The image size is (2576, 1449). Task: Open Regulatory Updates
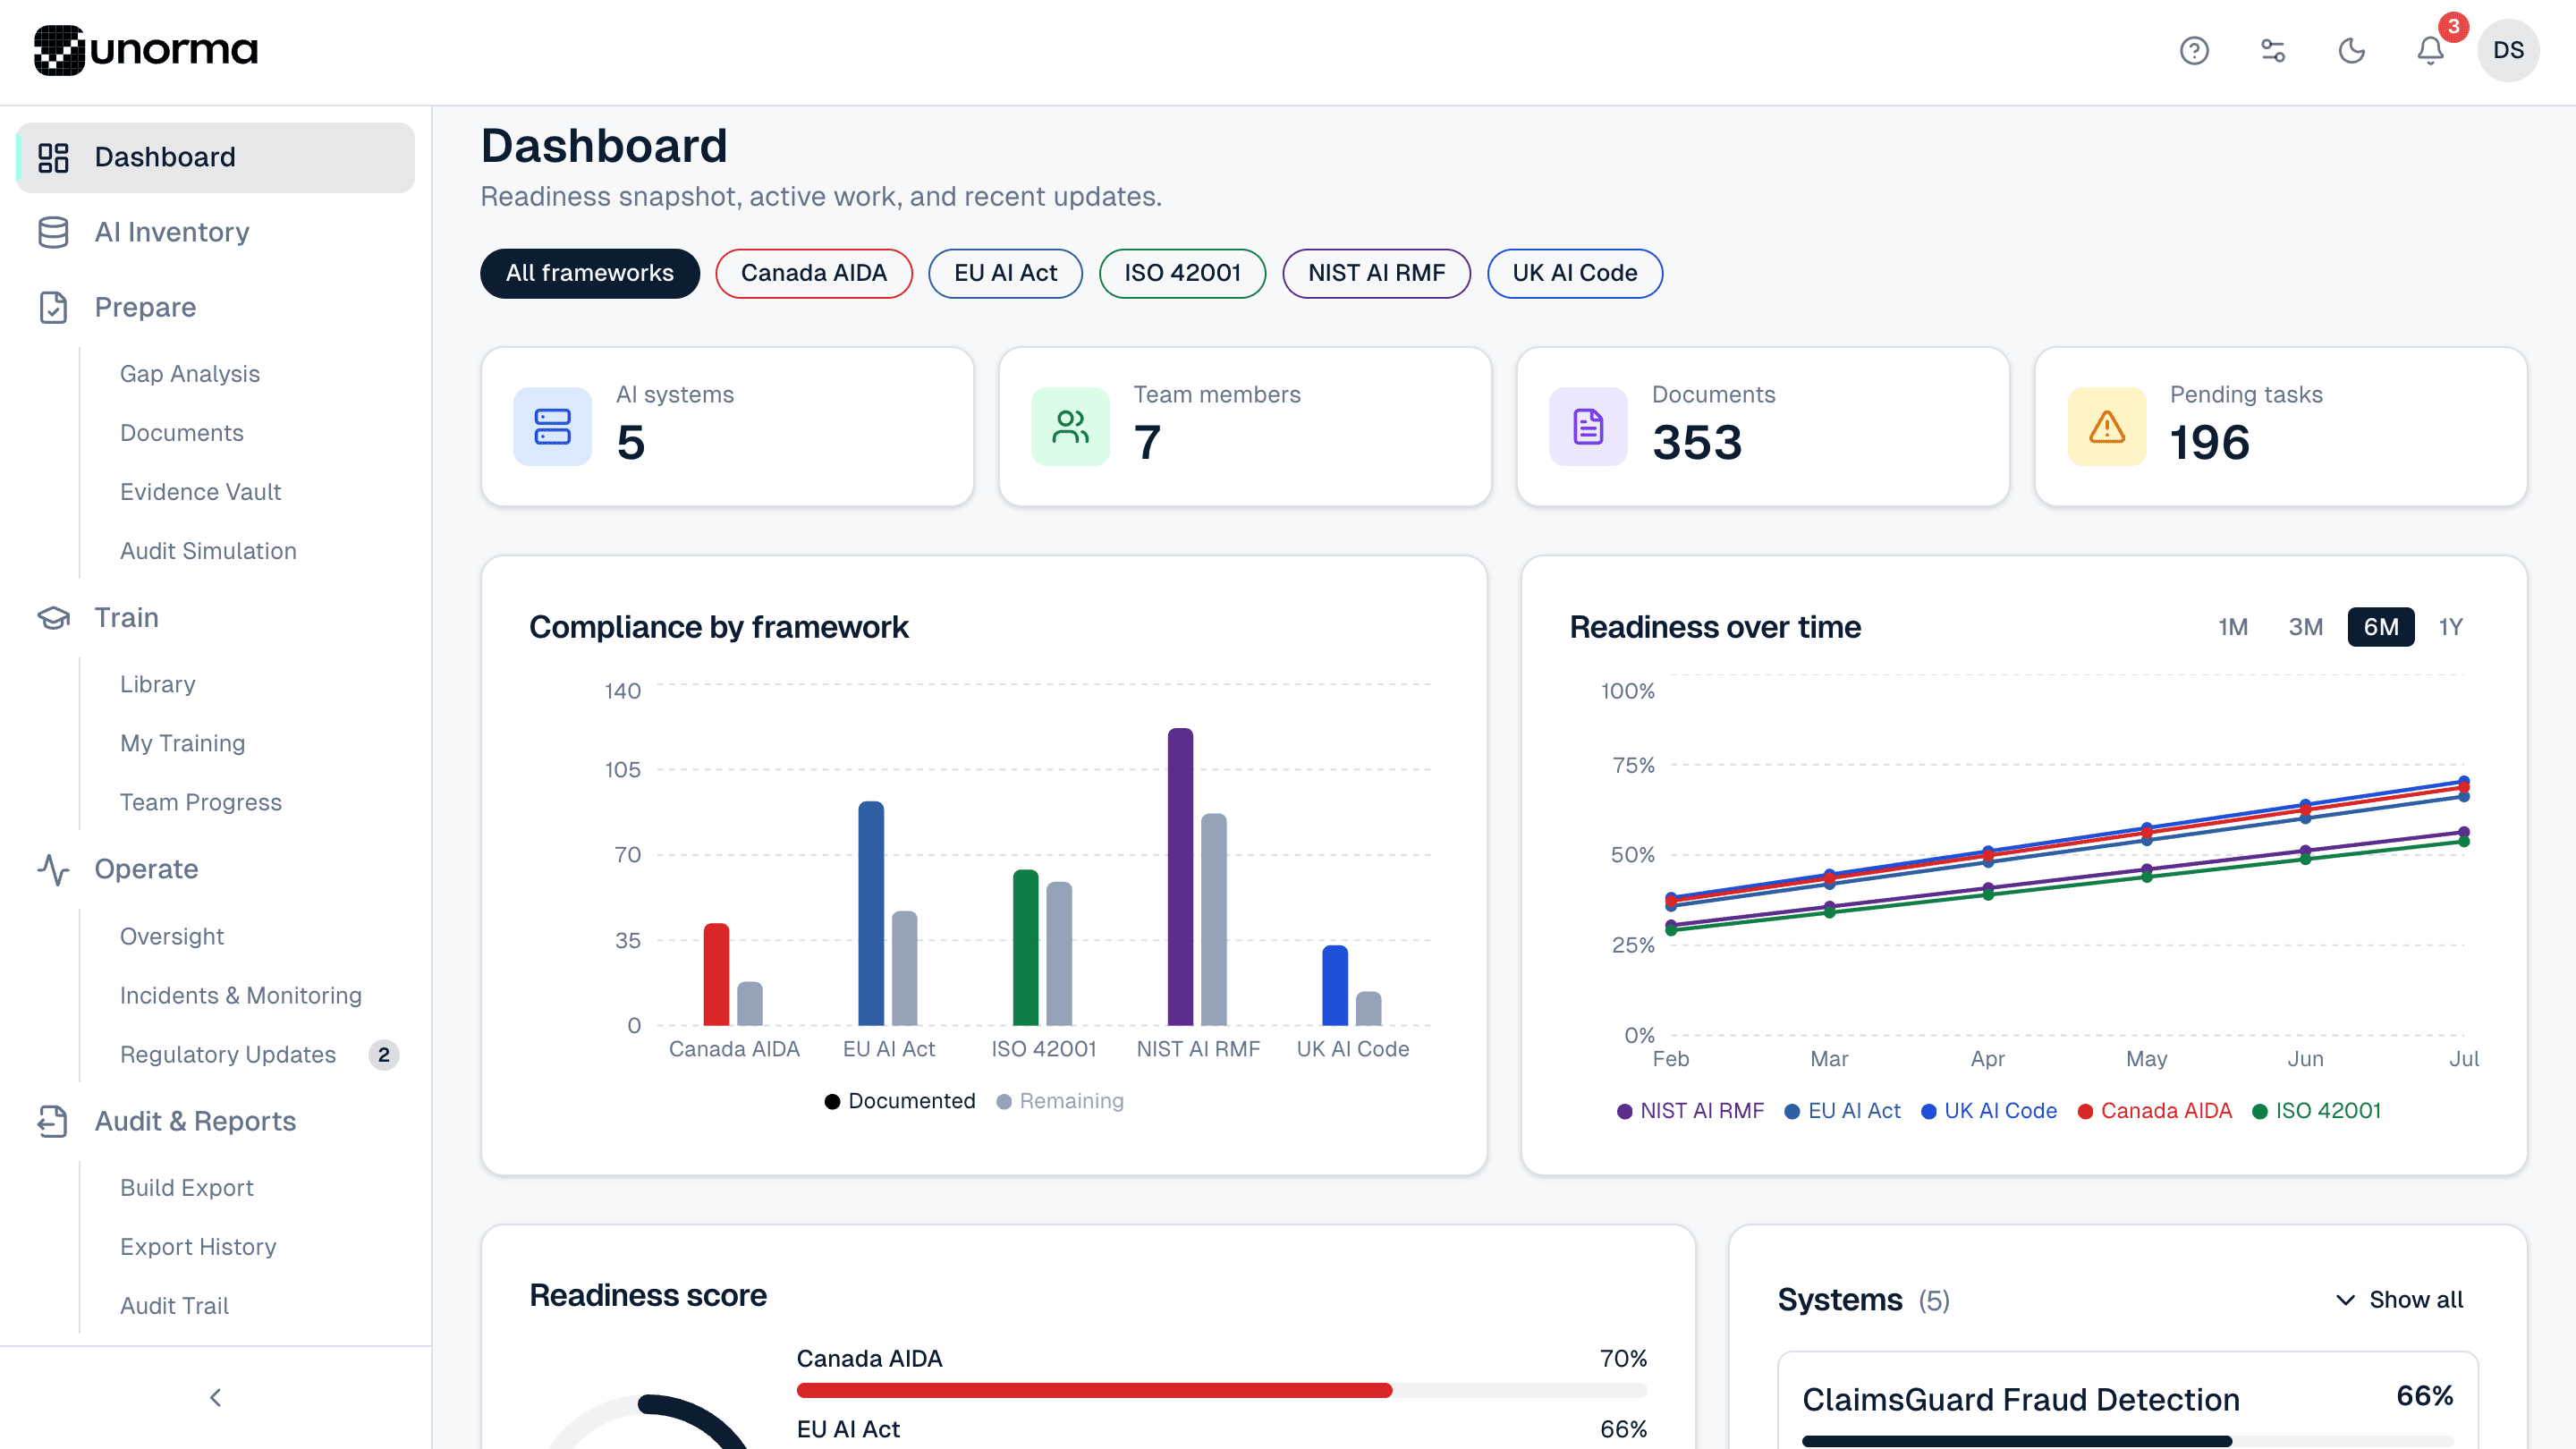[x=228, y=1054]
